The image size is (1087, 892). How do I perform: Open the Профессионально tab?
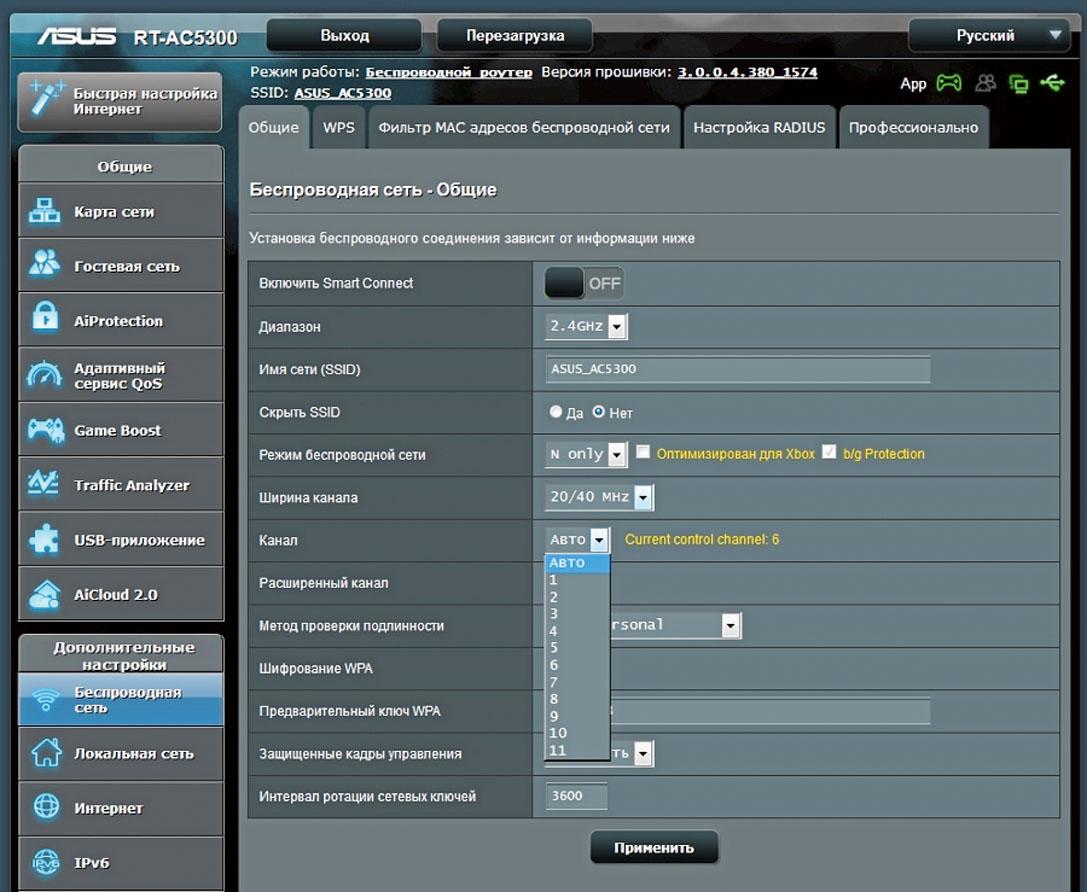click(x=913, y=128)
